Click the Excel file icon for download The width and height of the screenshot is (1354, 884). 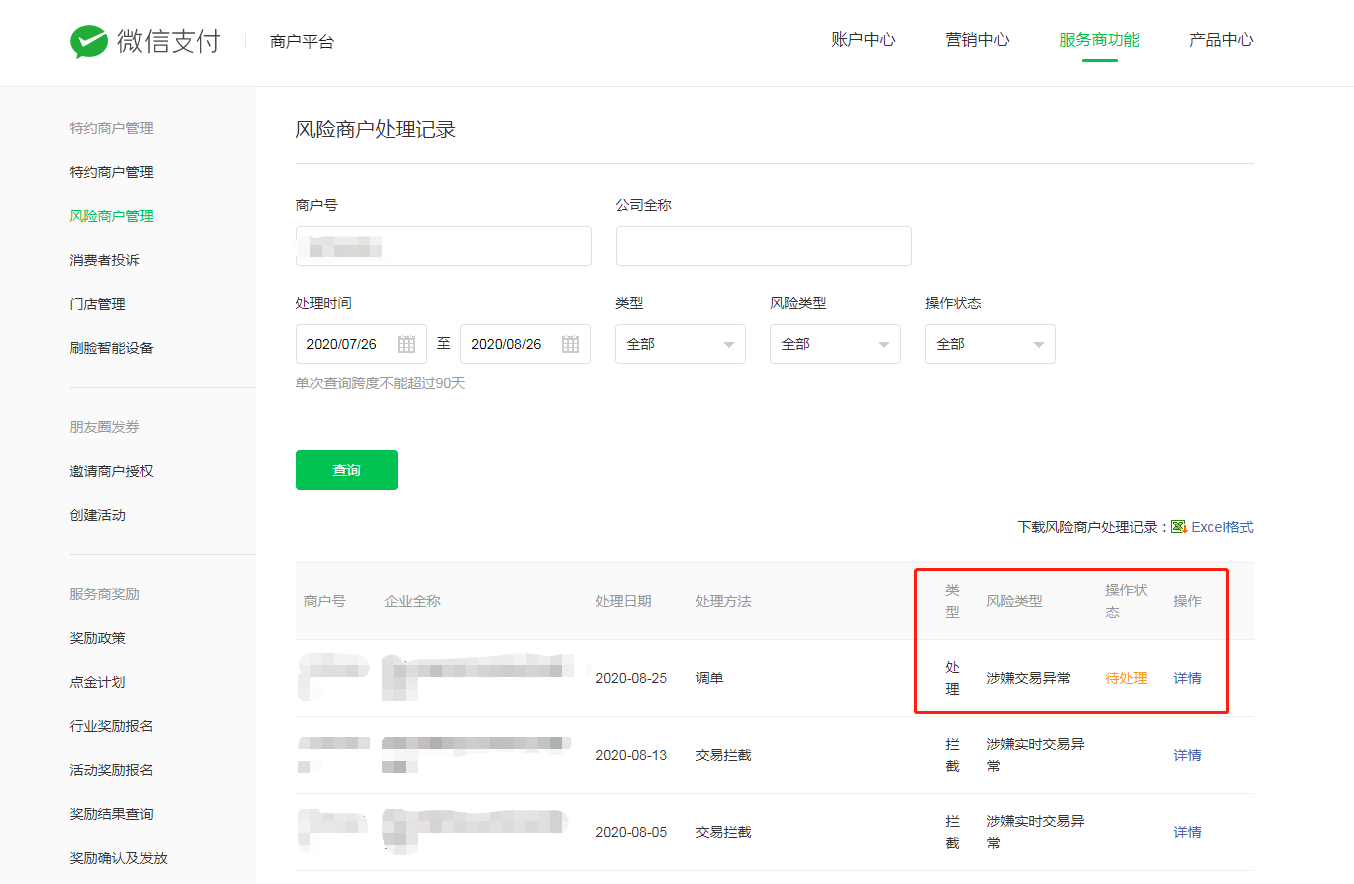[1179, 527]
